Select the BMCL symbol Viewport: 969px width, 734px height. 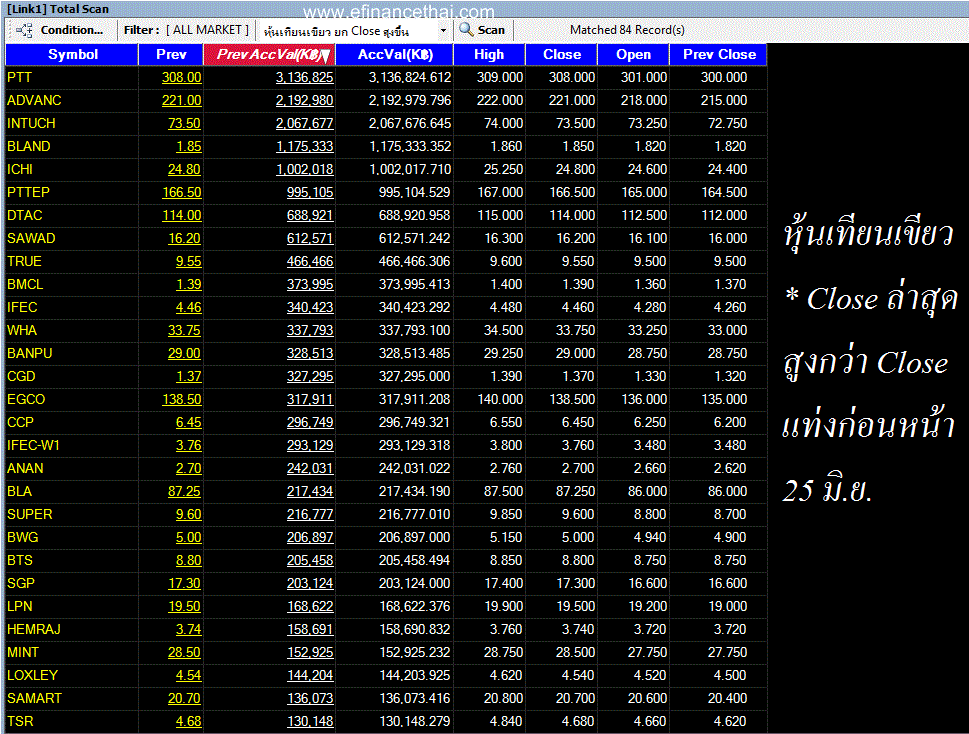pos(25,284)
